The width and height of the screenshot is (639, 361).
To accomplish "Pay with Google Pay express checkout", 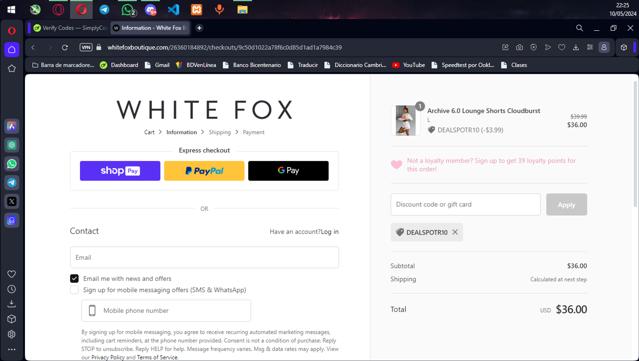I will pyautogui.click(x=288, y=171).
